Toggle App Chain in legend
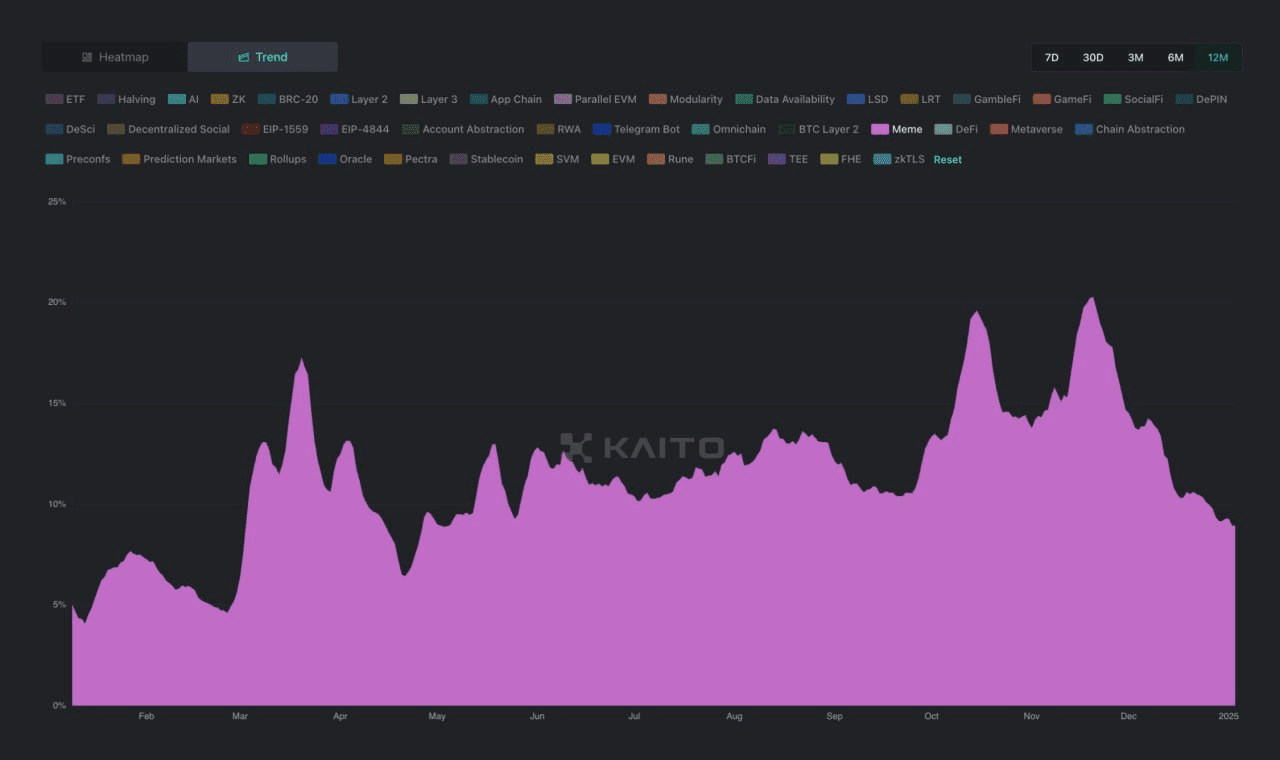This screenshot has width=1280, height=760. (x=506, y=99)
